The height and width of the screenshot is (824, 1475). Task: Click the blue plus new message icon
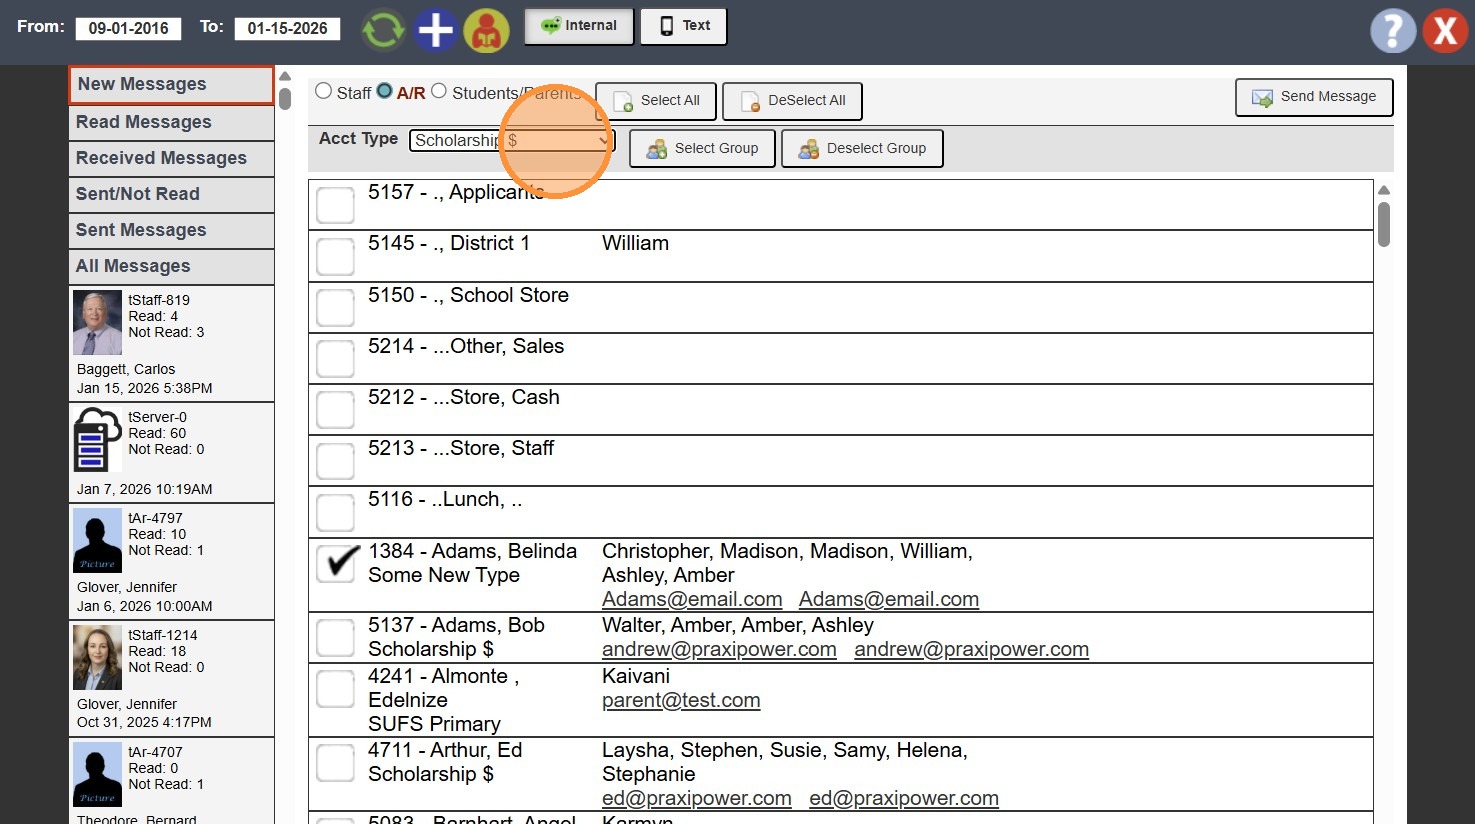pos(435,30)
